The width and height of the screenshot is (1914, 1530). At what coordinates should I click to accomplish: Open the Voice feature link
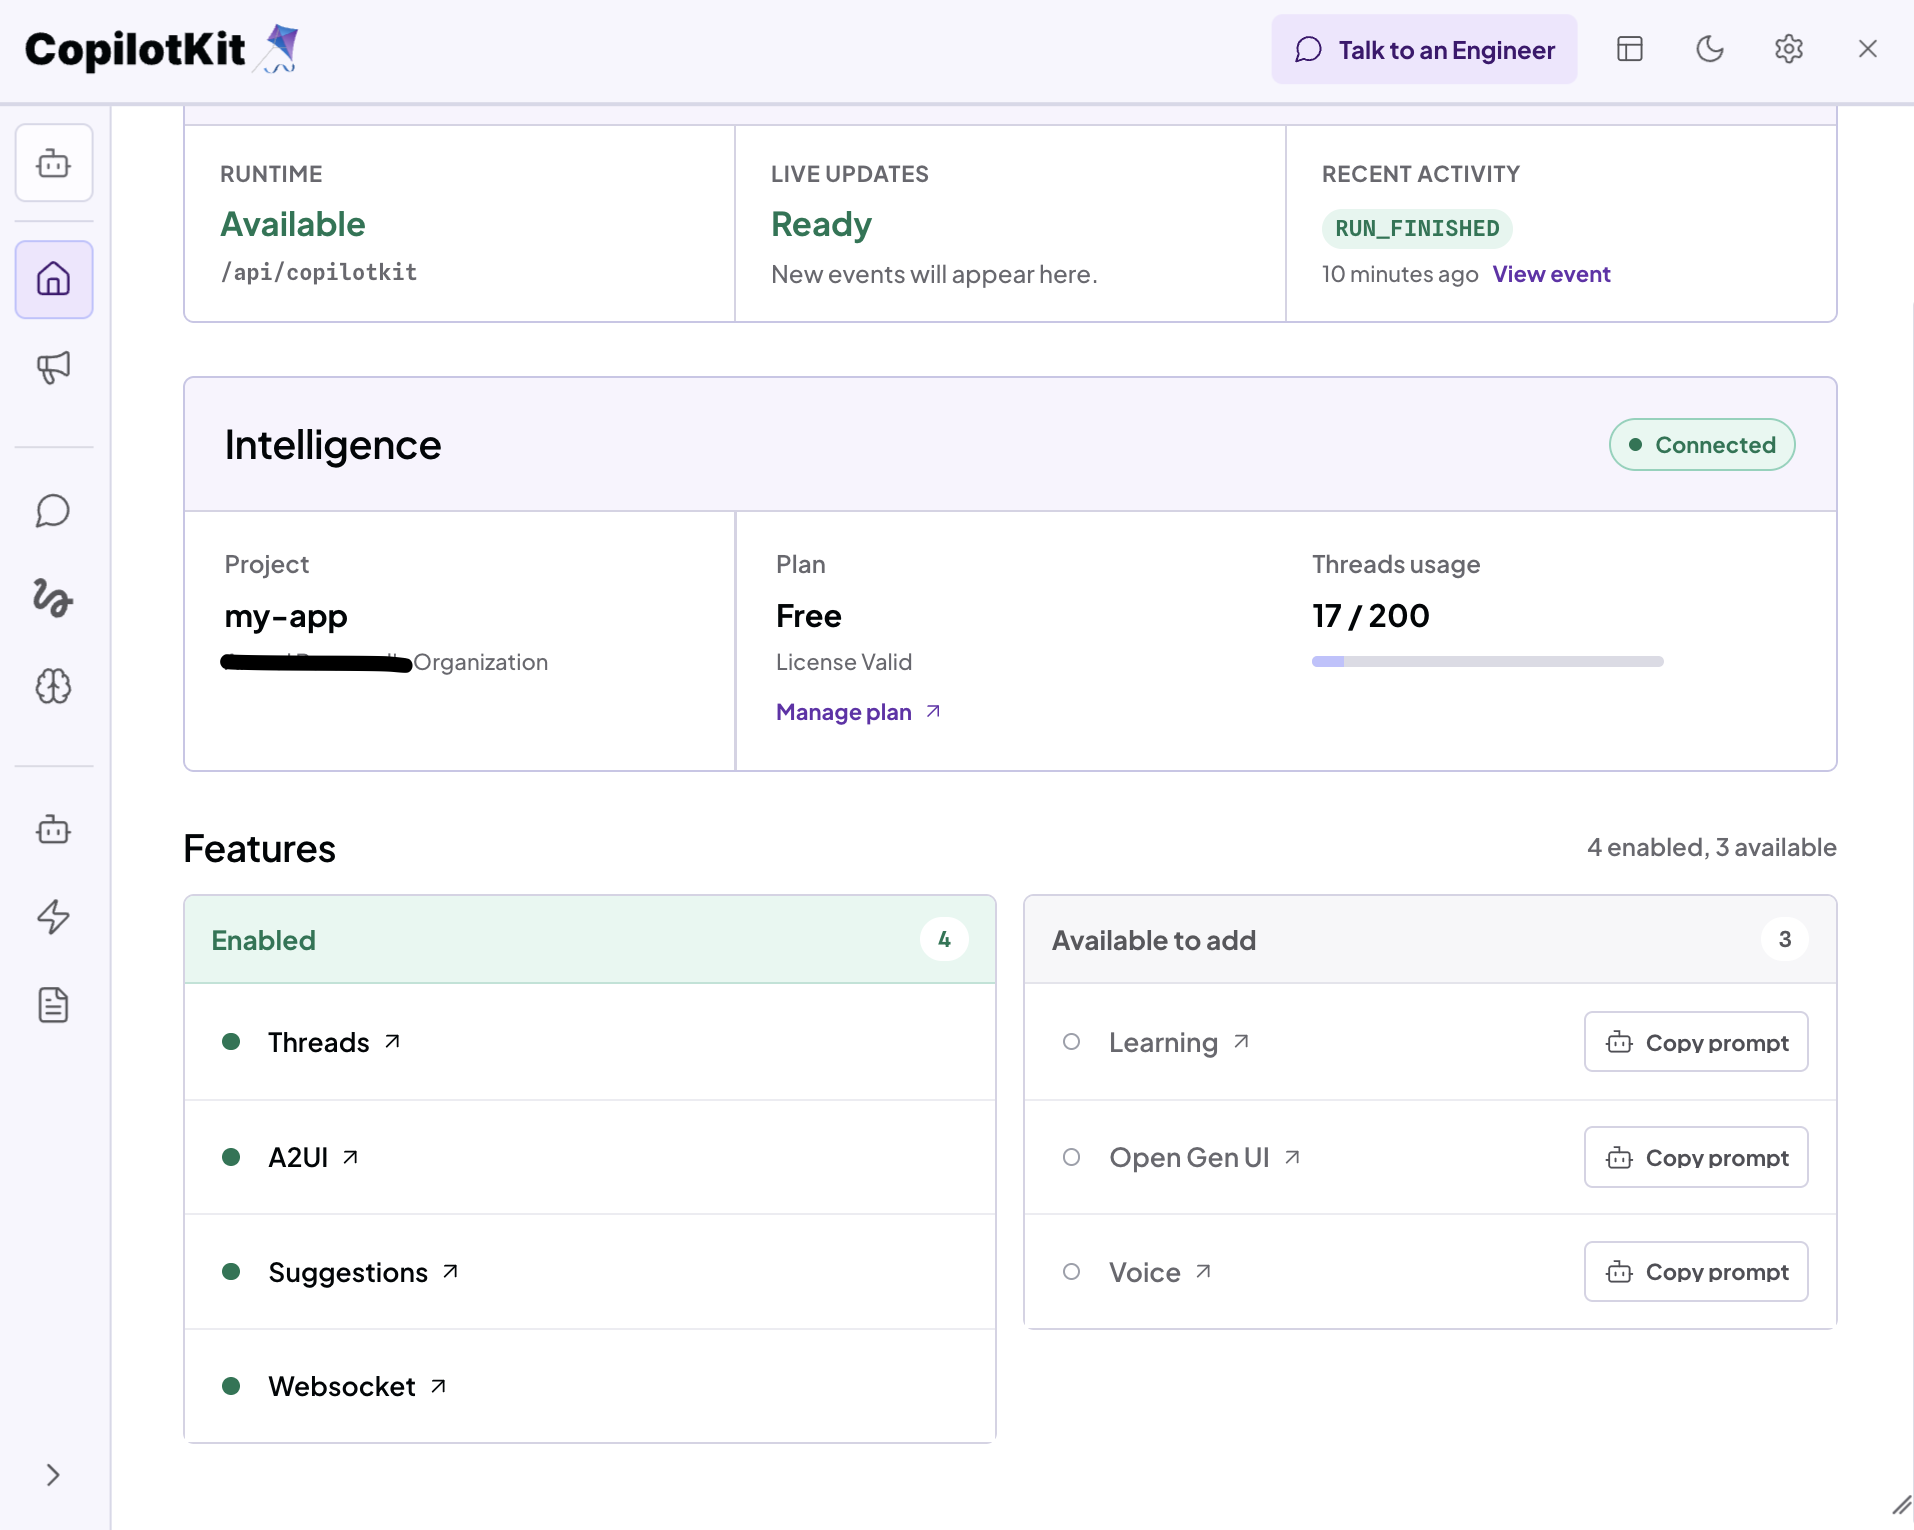point(1160,1272)
